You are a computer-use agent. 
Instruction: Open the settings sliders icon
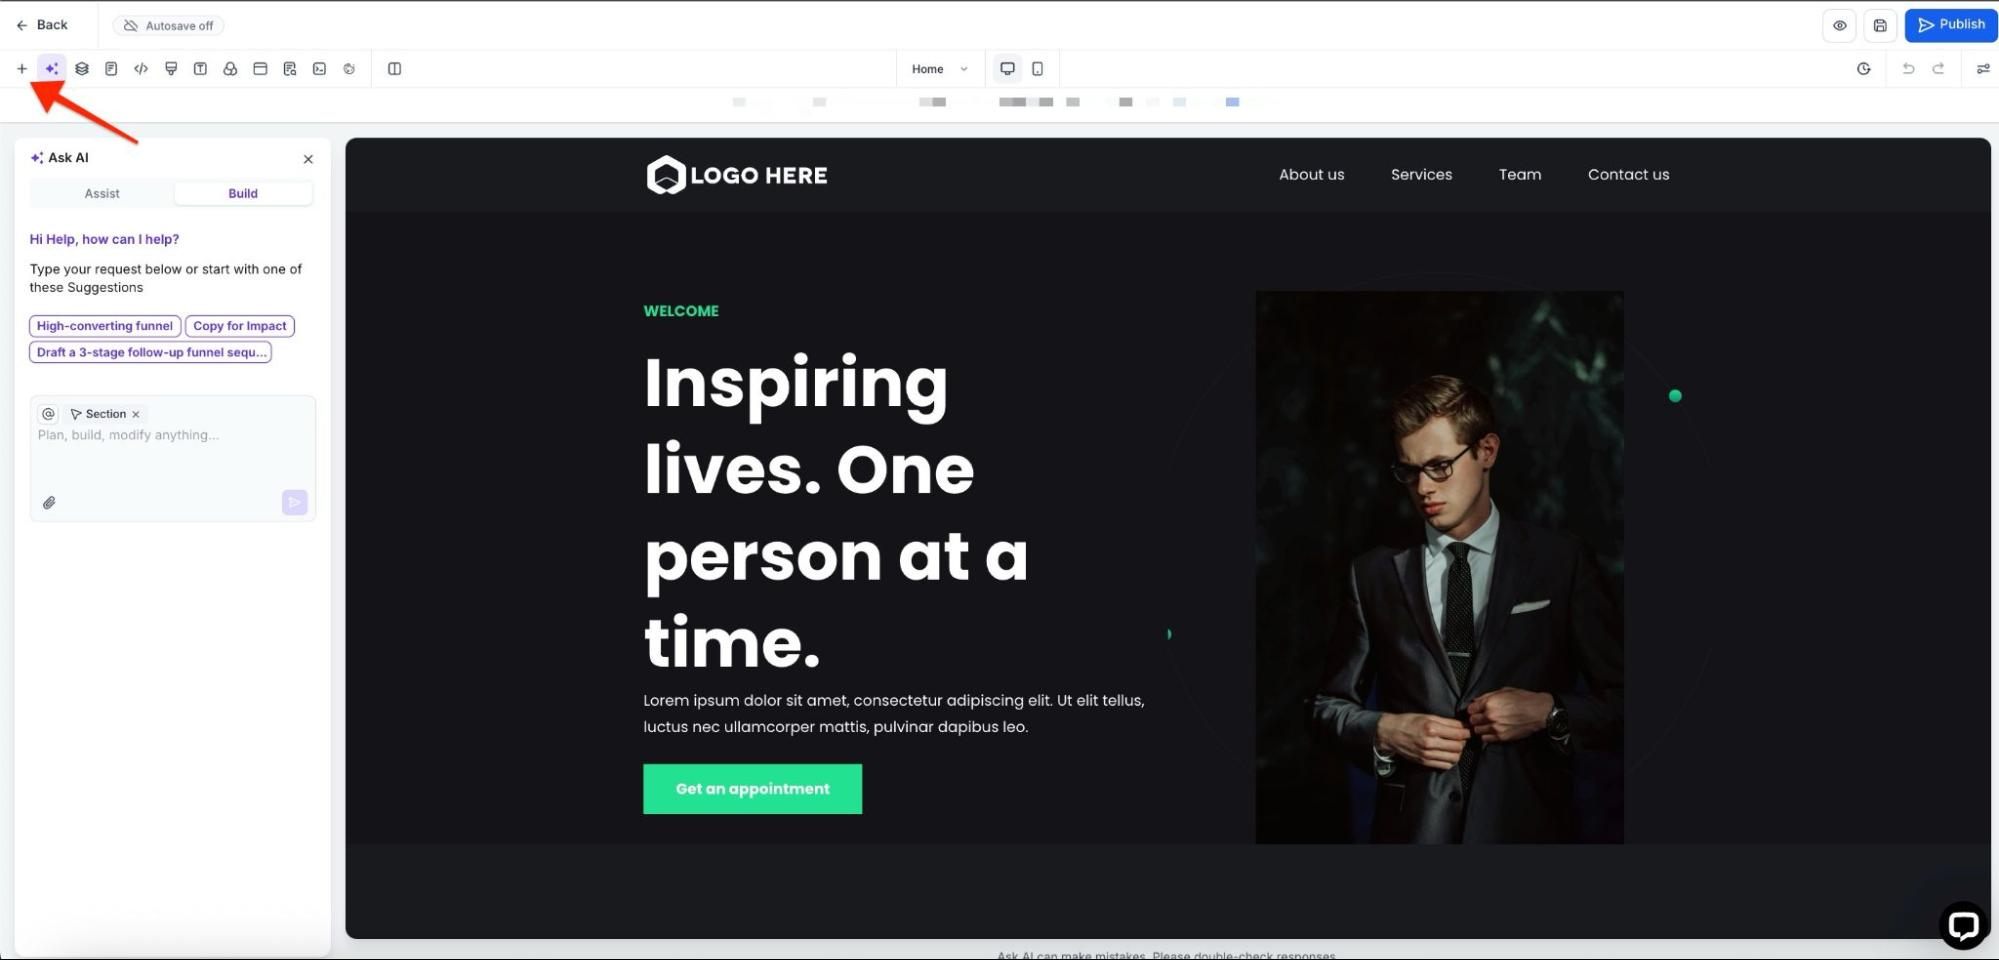click(1983, 69)
